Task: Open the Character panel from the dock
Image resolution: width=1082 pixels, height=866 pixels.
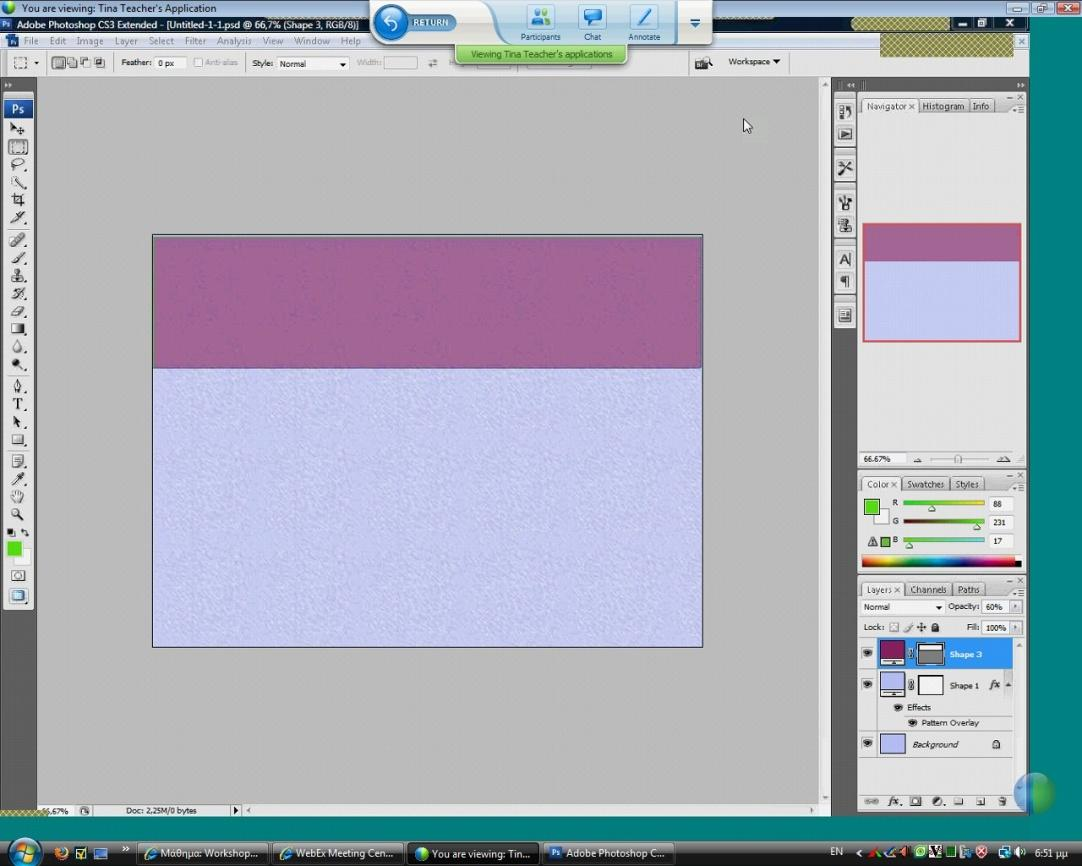Action: [845, 259]
